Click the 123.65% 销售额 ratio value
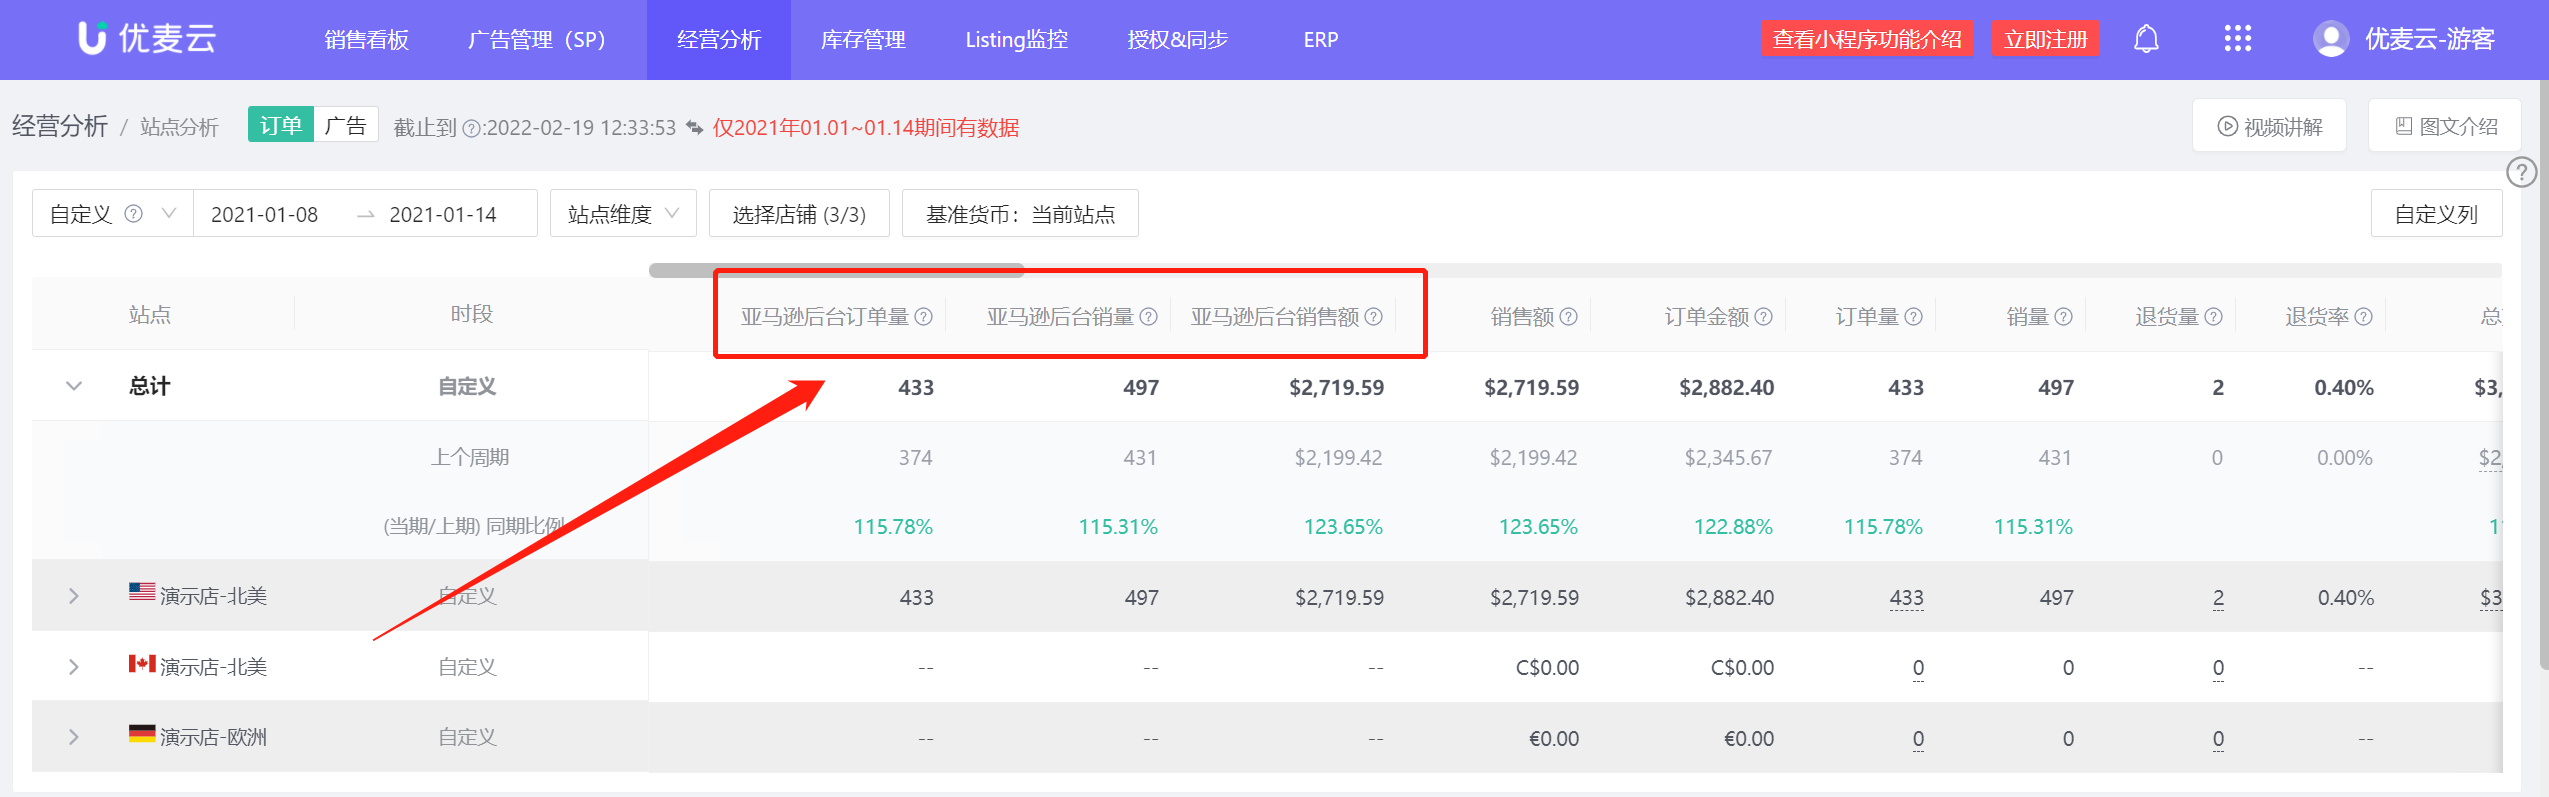The height and width of the screenshot is (797, 2549). [1538, 527]
